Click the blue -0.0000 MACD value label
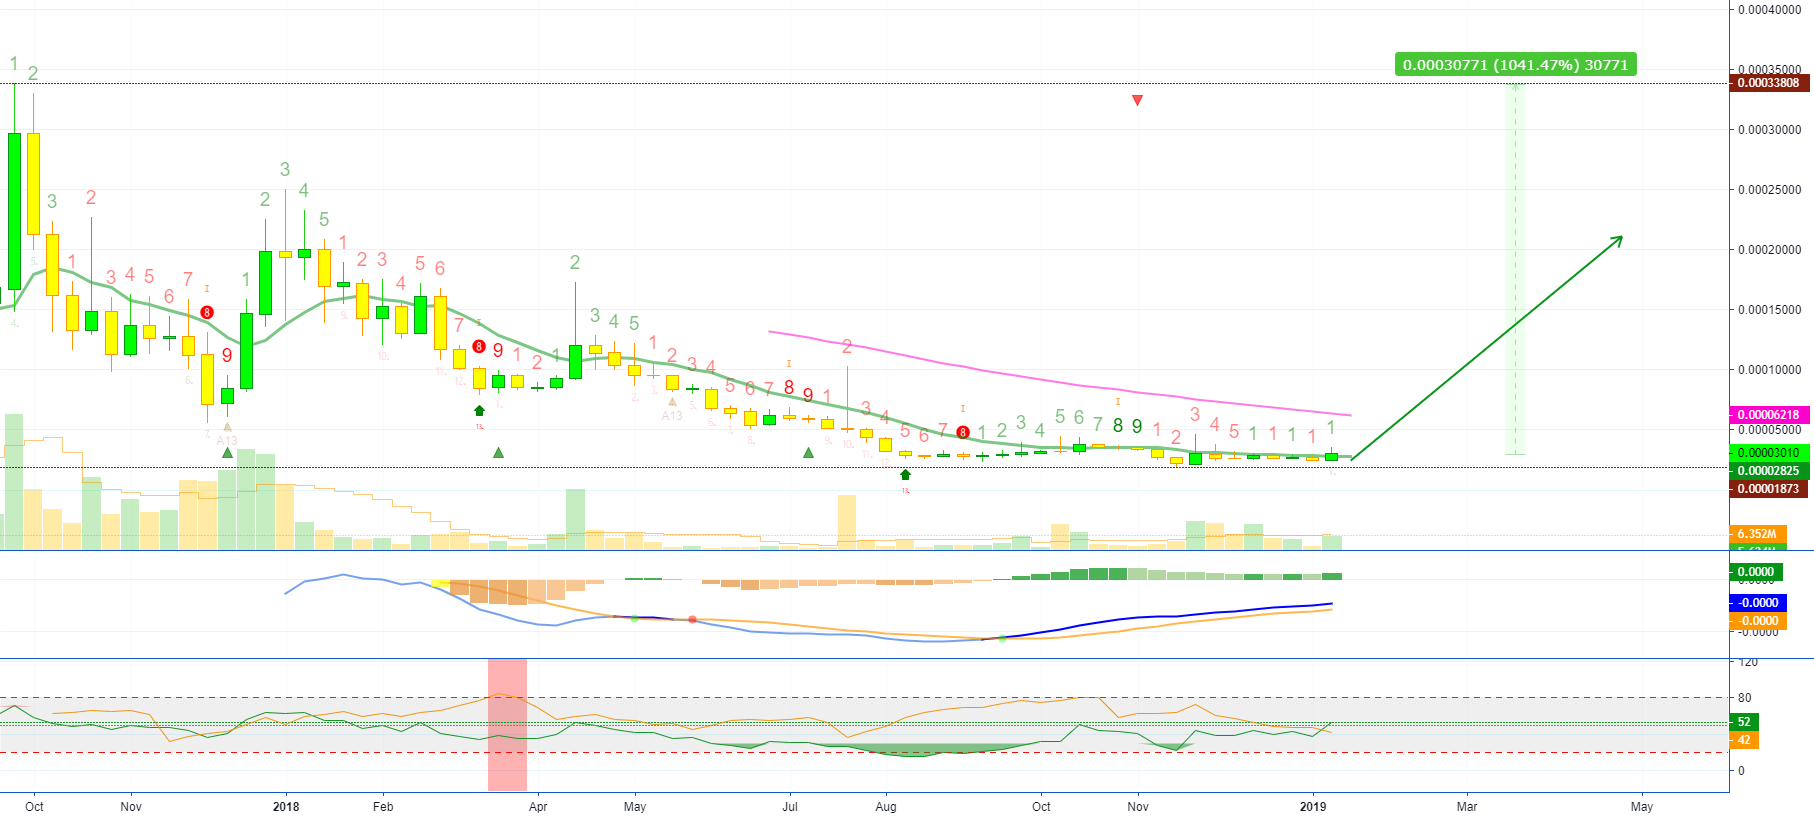This screenshot has height=818, width=1814. click(1757, 603)
